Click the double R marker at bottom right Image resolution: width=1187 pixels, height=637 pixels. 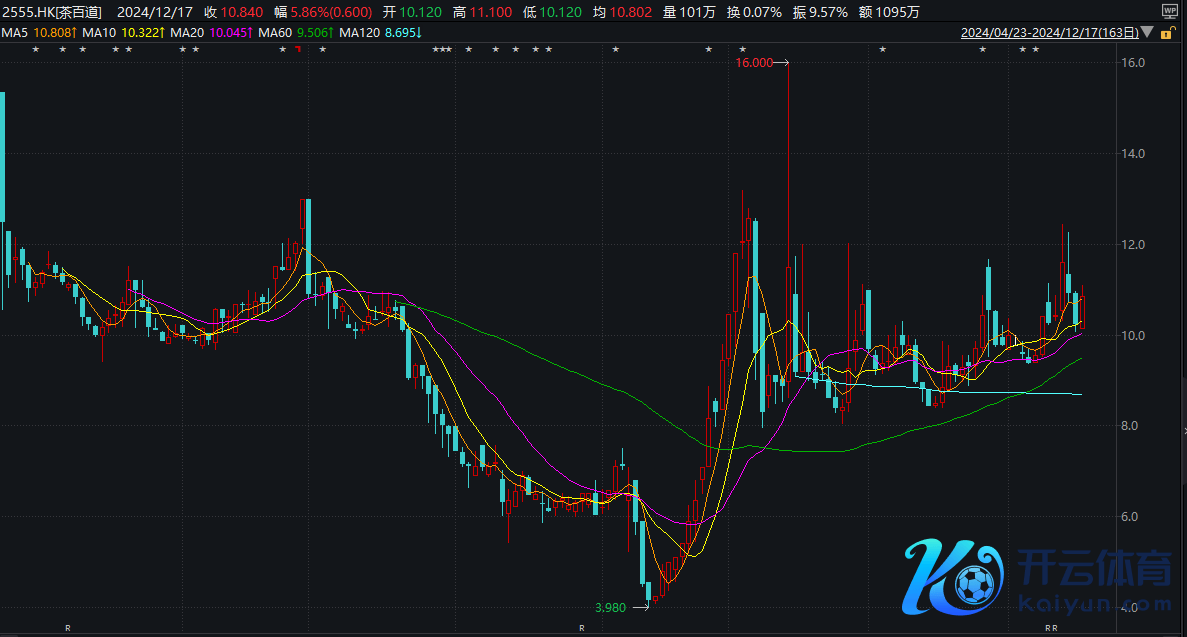click(1051, 628)
